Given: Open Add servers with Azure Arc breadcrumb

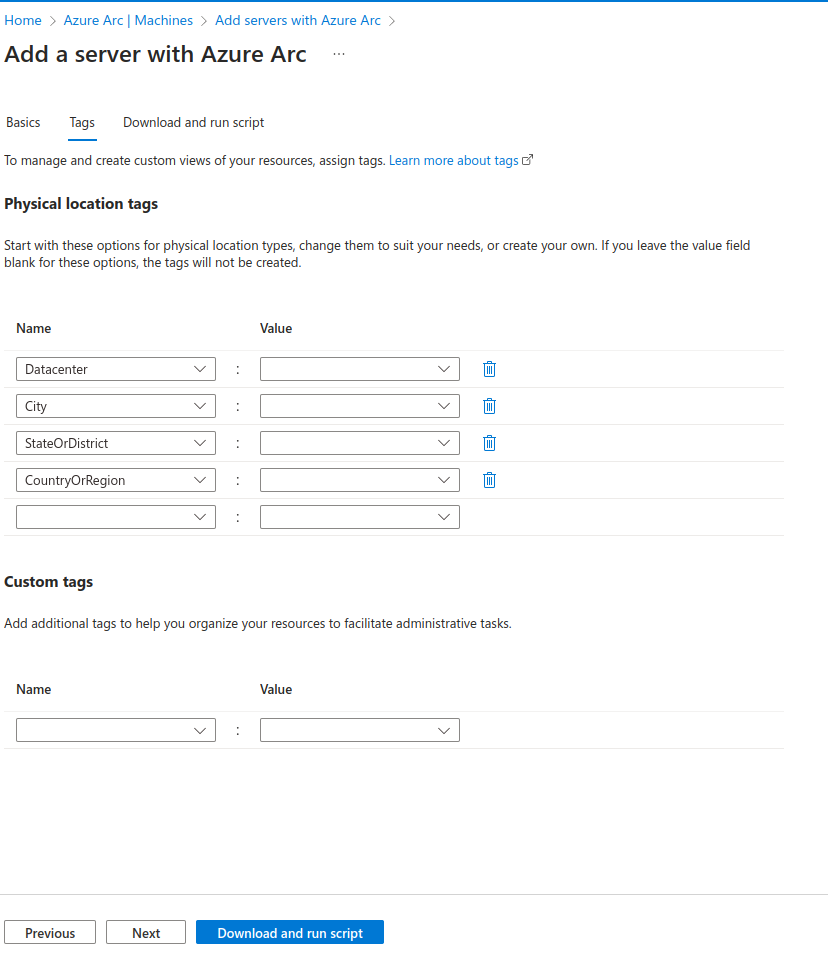Looking at the screenshot, I should tap(298, 20).
